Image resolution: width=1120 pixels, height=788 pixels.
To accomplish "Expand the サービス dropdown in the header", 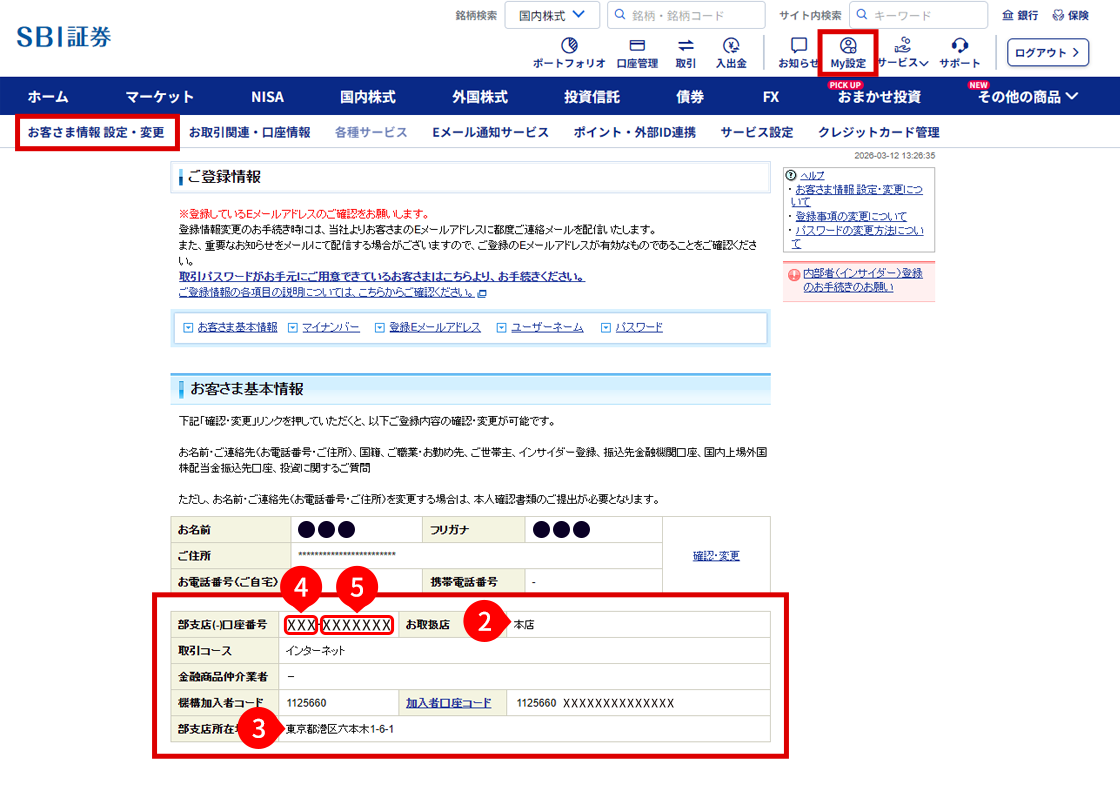I will click(903, 53).
